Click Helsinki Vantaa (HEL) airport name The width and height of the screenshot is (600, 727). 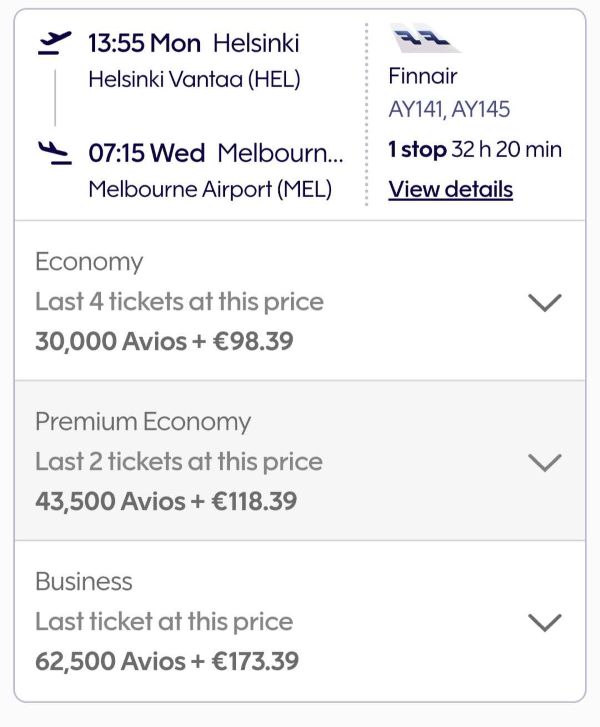pos(194,79)
